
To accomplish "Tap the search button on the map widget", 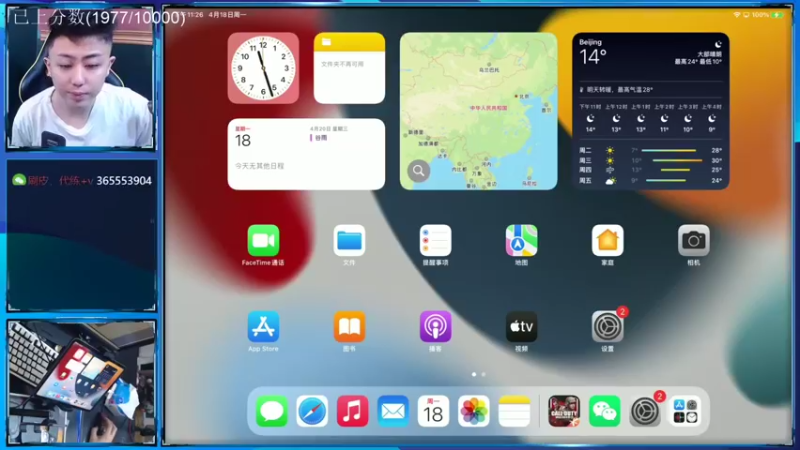I will tap(418, 171).
